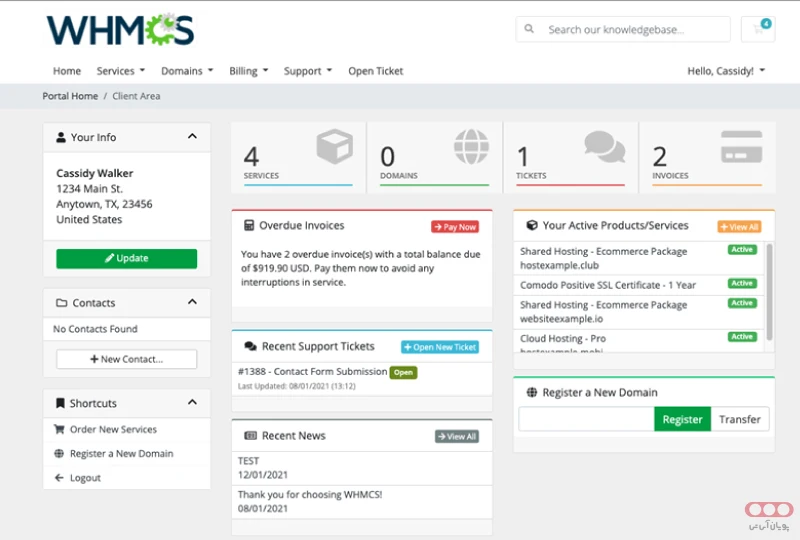
Task: Click the Domains globe icon in stats
Action: point(471,146)
